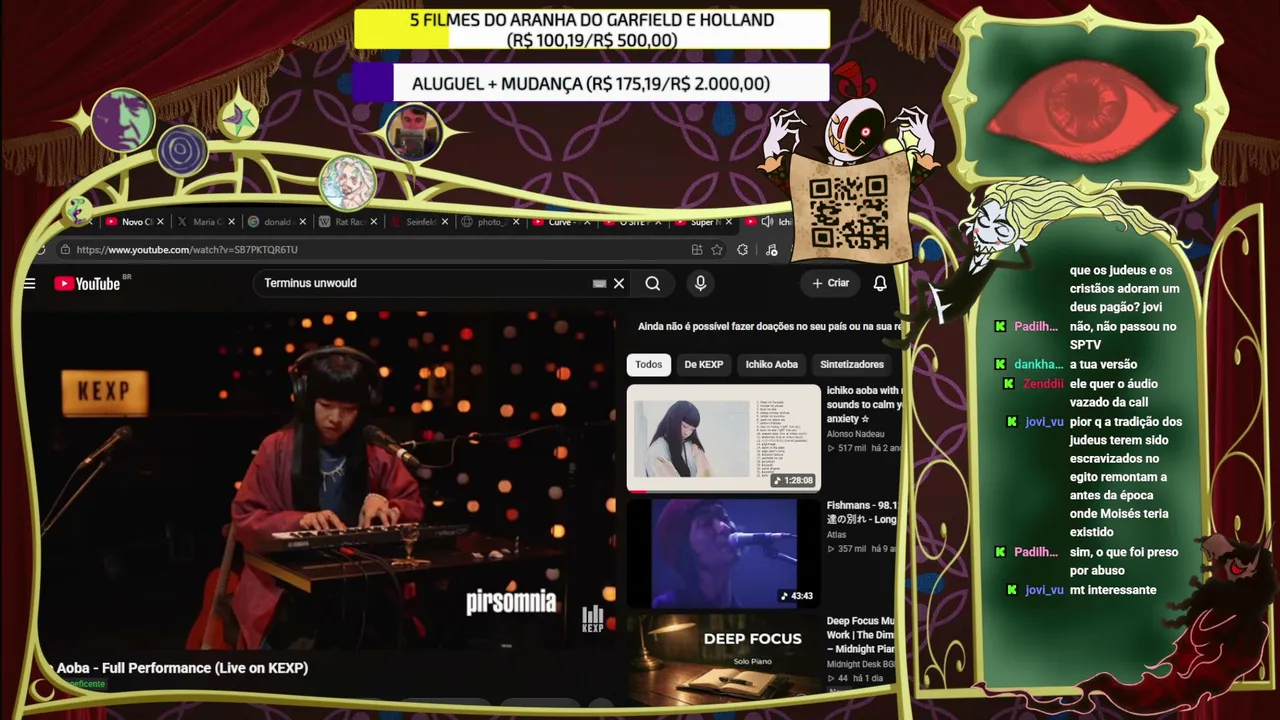The height and width of the screenshot is (720, 1280).
Task: Bookmark this page with the star icon
Action: [717, 250]
